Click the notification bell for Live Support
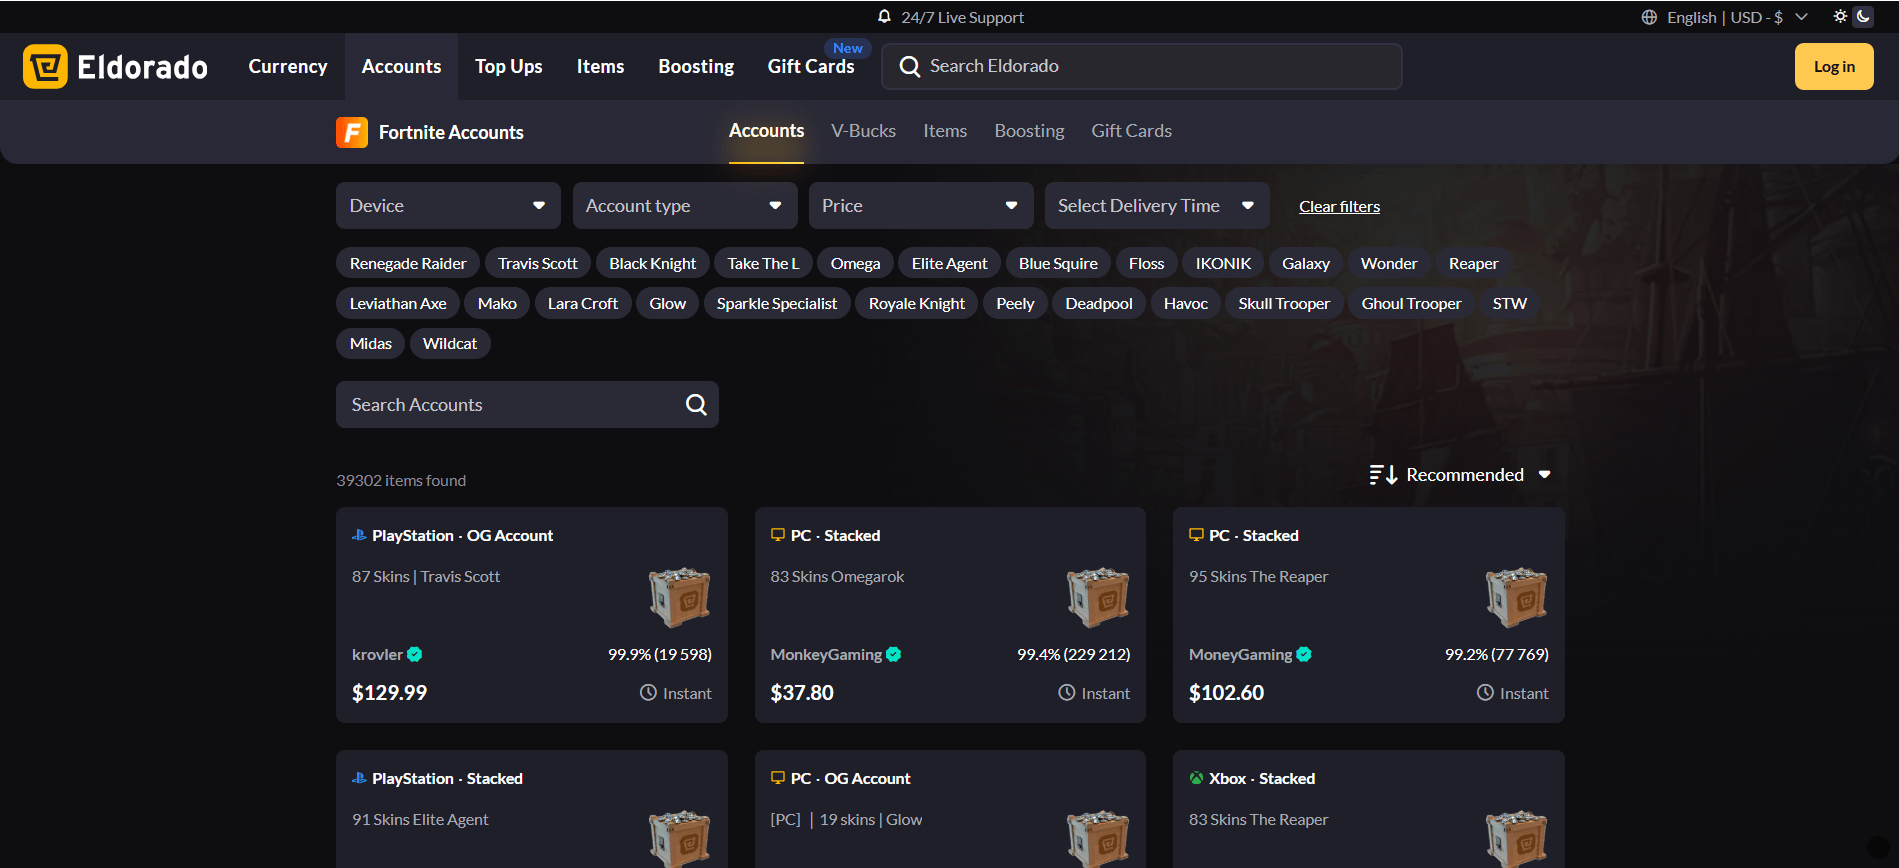Image resolution: width=1899 pixels, height=868 pixels. tap(884, 17)
